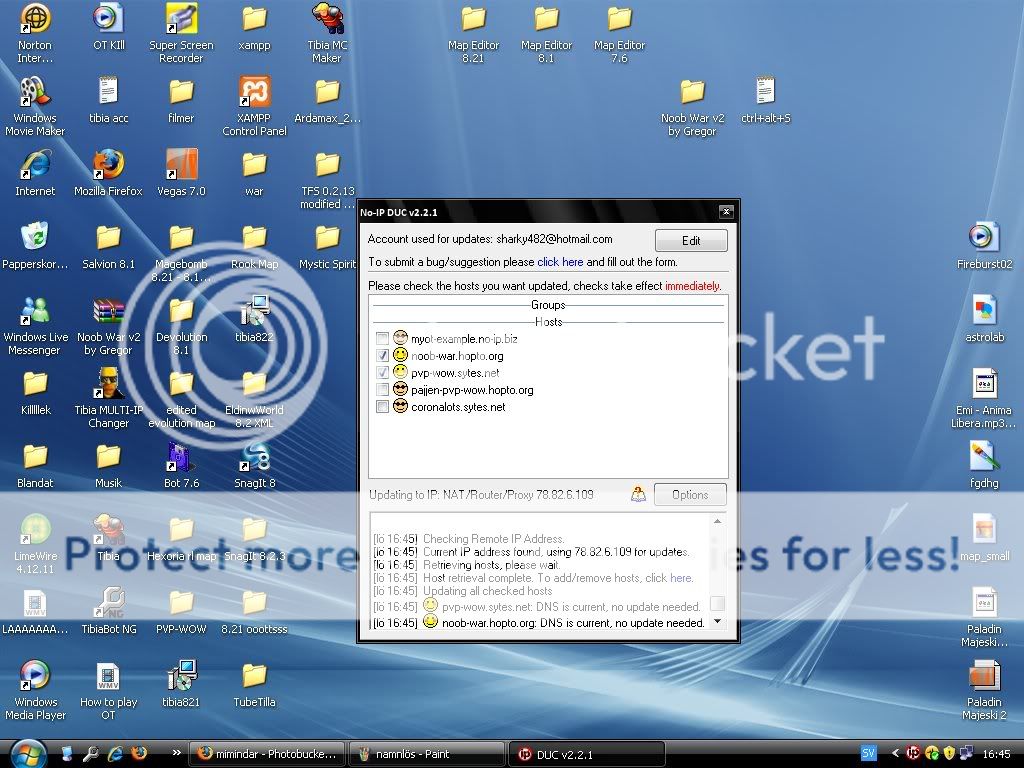
Task: Click the log scrollbar thumb
Action: click(x=717, y=603)
